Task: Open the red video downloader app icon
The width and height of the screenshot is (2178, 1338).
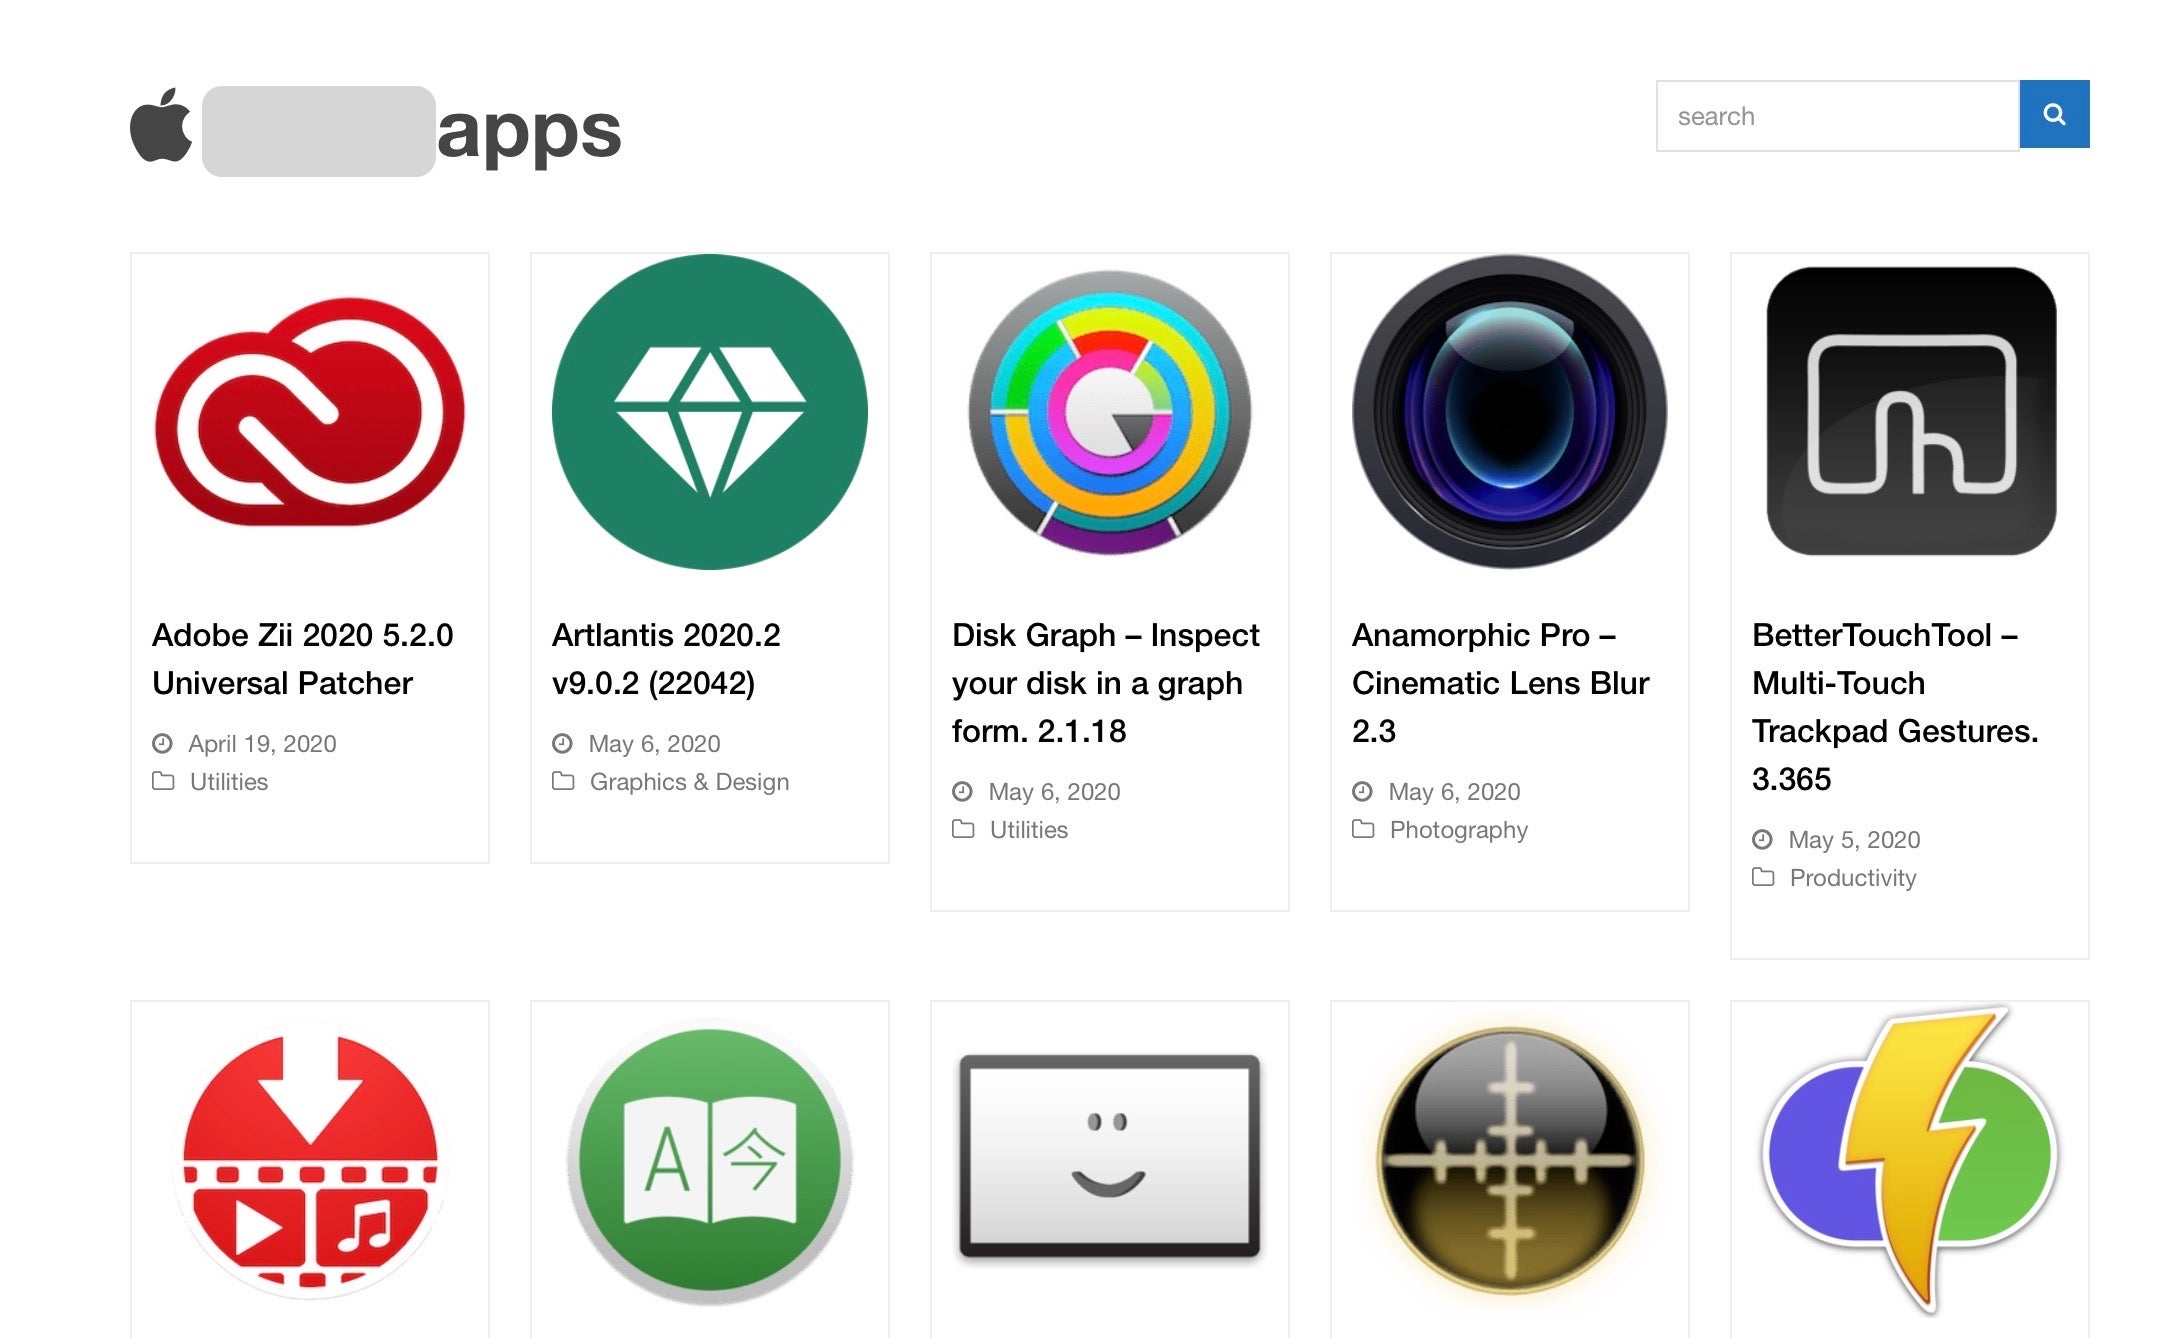Action: 309,1160
